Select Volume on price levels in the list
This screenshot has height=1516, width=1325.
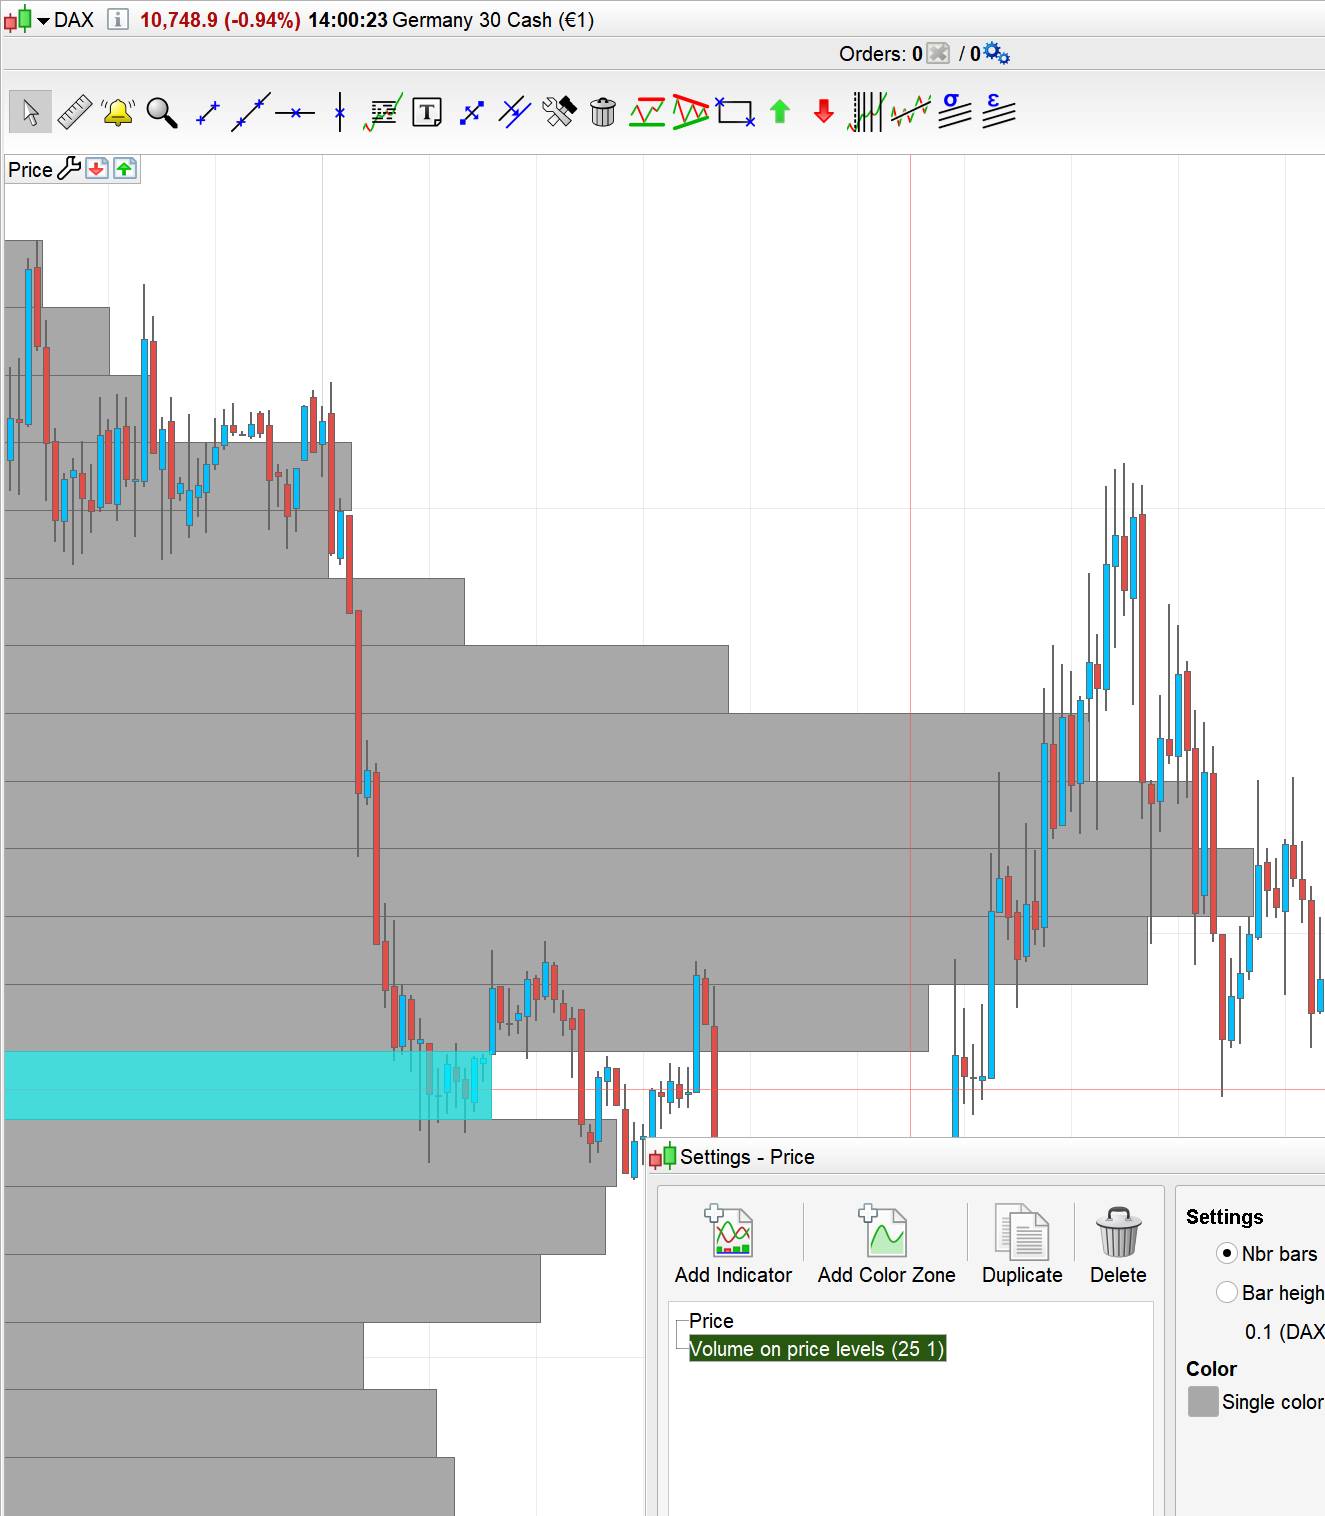[x=817, y=1349]
